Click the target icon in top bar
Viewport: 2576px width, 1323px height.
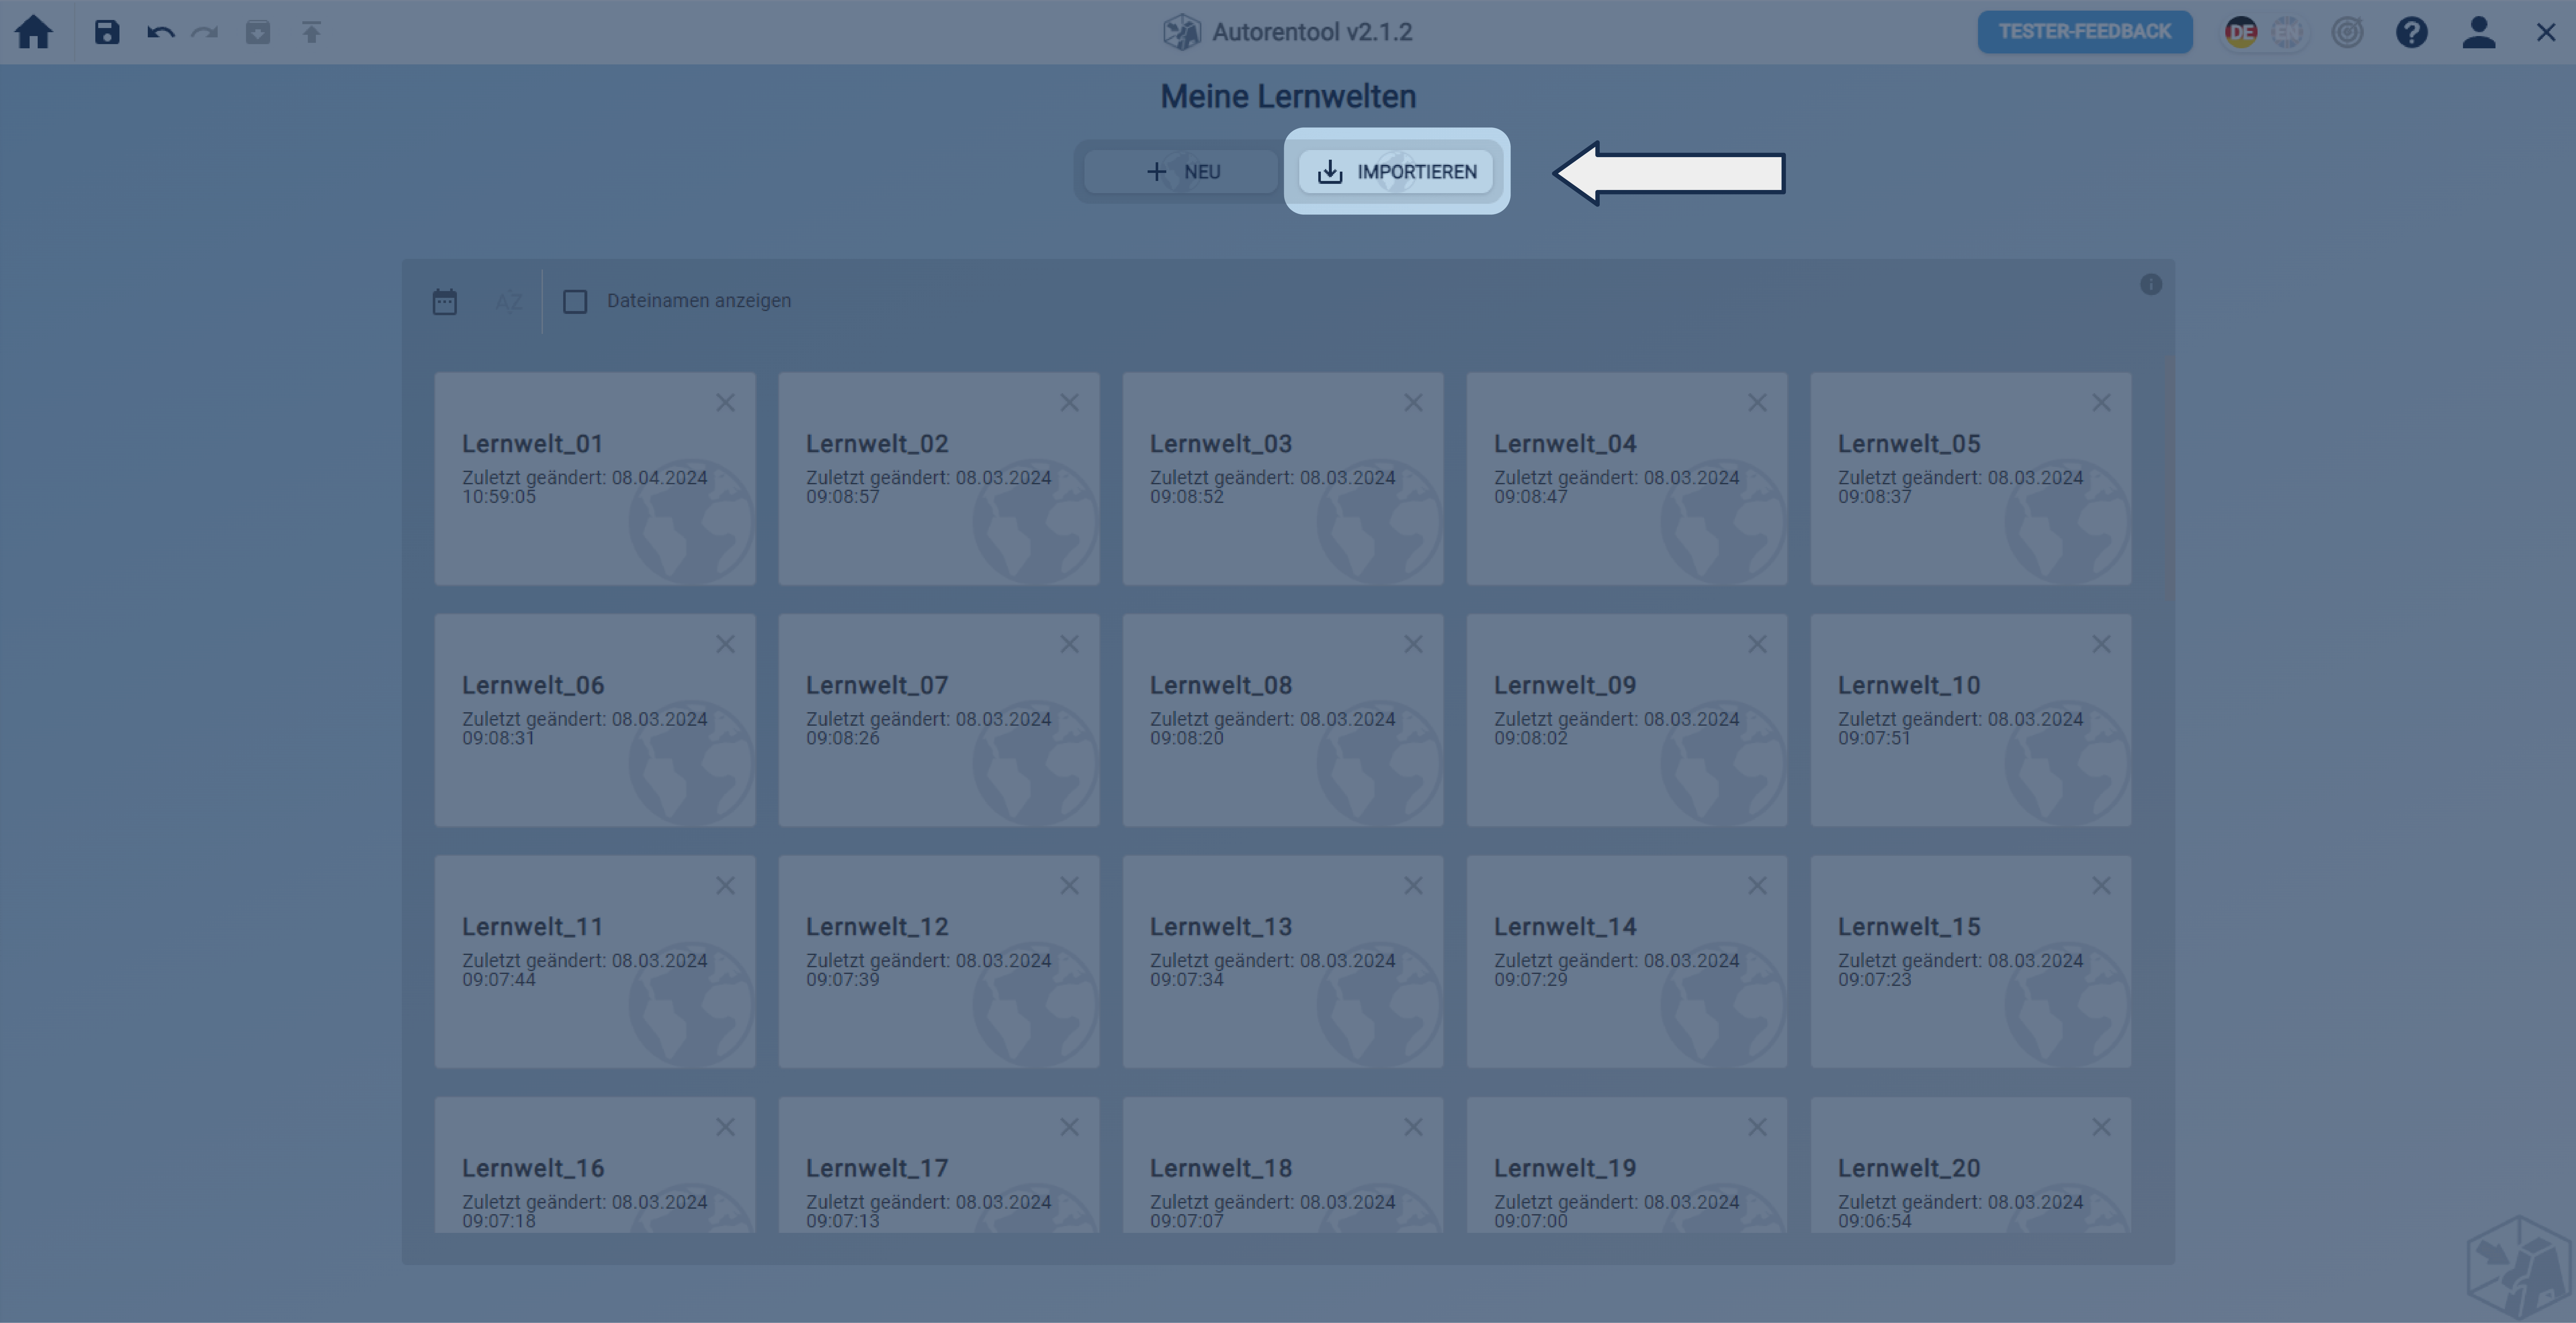click(2347, 32)
